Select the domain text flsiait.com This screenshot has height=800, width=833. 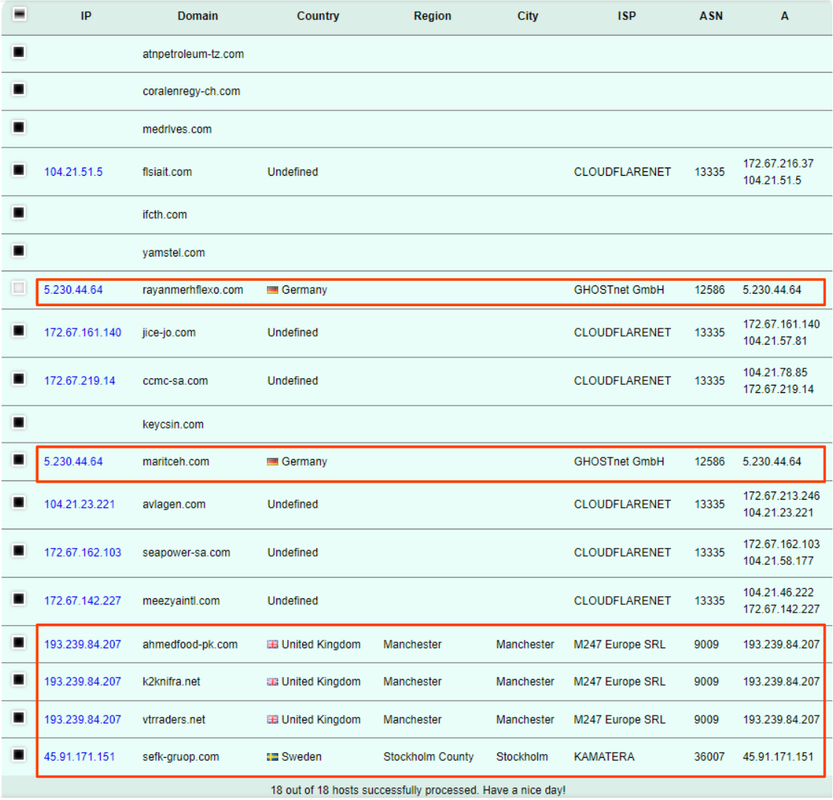[167, 172]
